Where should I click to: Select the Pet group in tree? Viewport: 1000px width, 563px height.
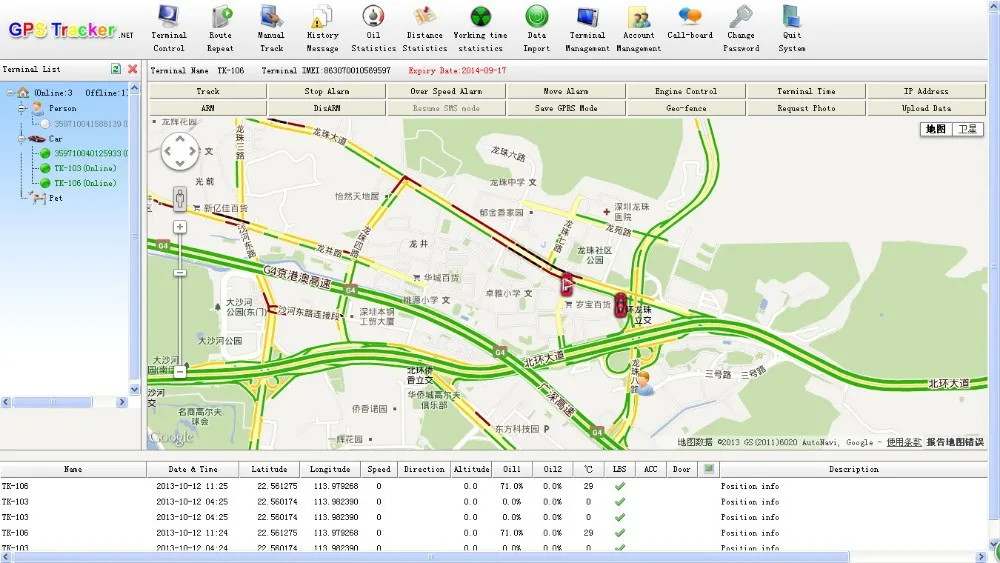(55, 198)
